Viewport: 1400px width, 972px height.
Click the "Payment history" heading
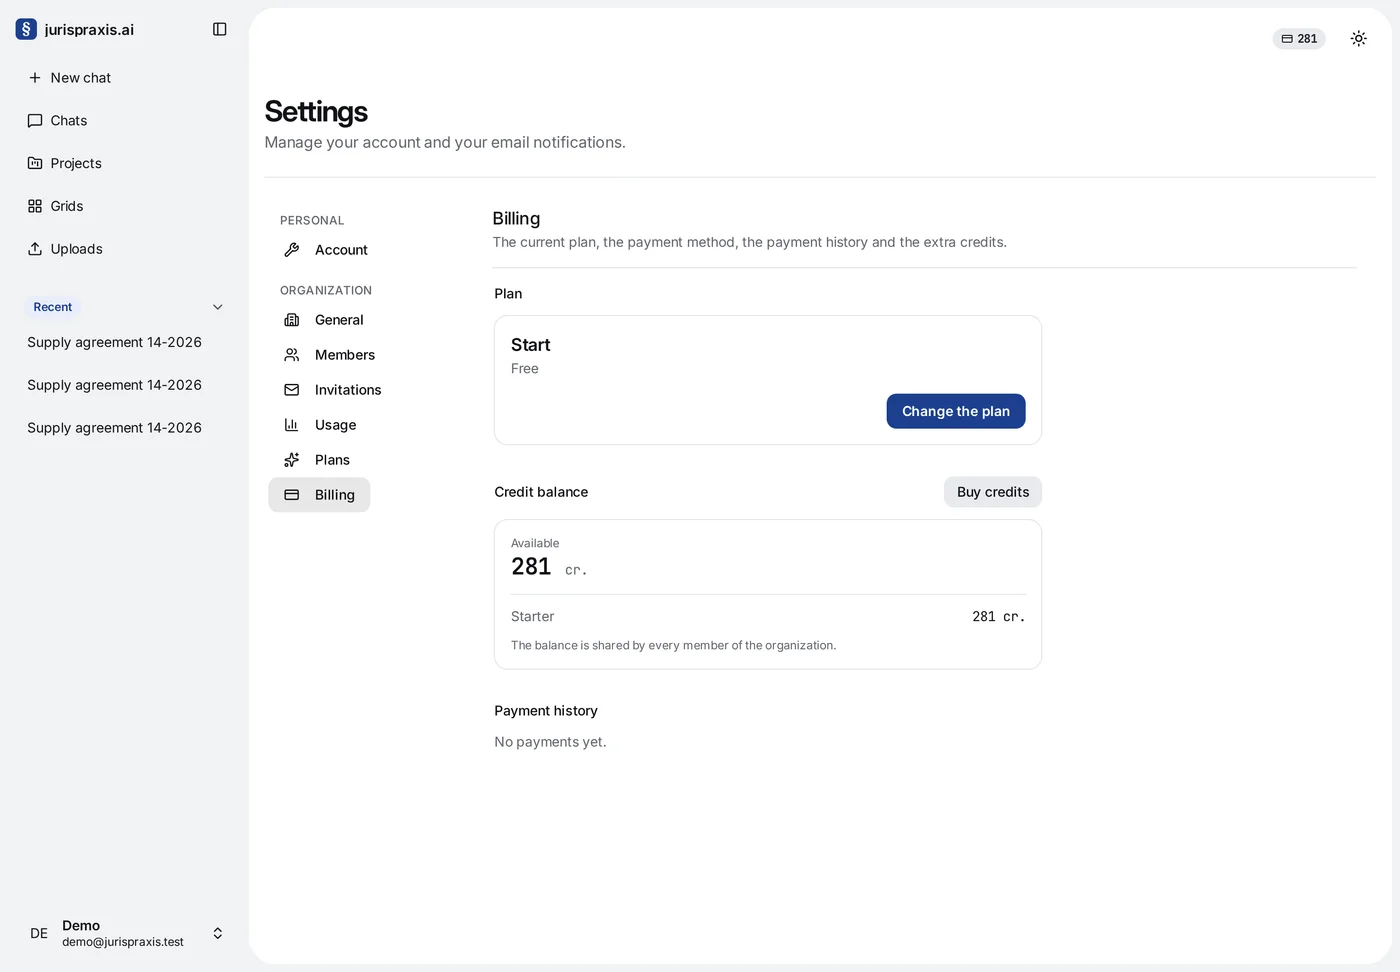coord(546,711)
